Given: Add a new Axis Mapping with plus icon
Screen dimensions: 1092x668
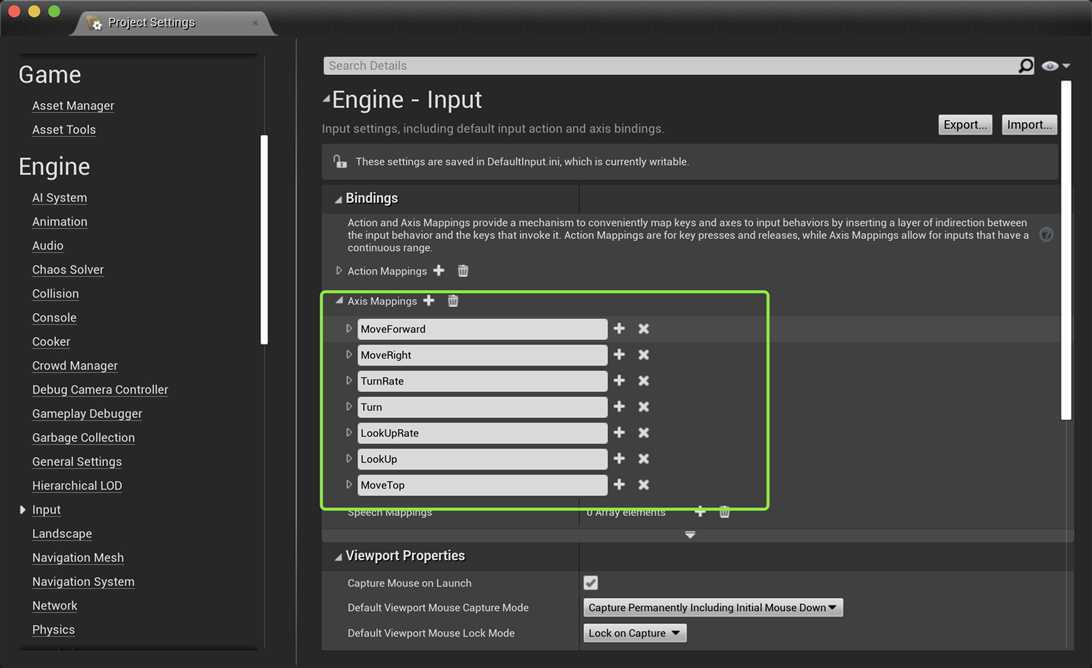Looking at the screenshot, I should click(429, 300).
